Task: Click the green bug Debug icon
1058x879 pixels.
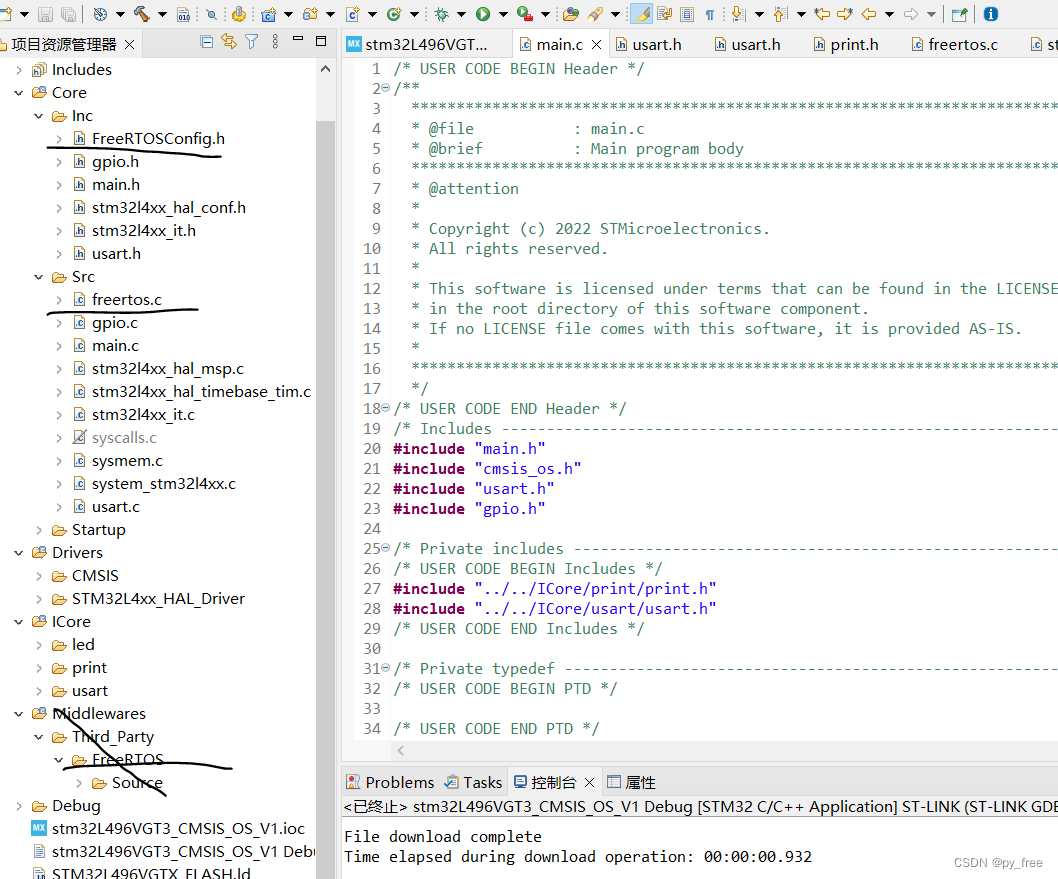Action: tap(441, 14)
